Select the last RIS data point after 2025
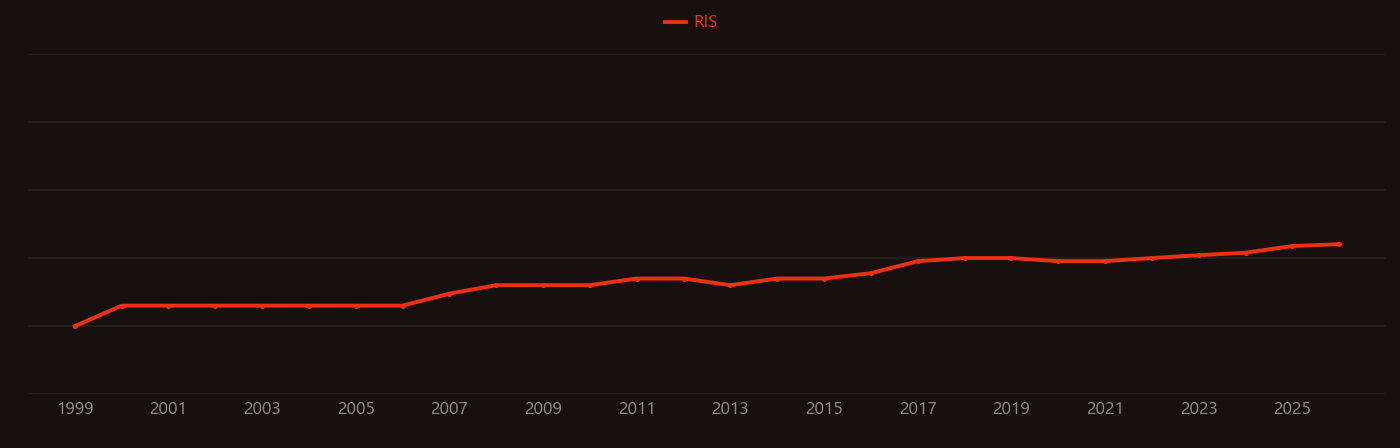Screen dimensions: 1400x448 1339,244
